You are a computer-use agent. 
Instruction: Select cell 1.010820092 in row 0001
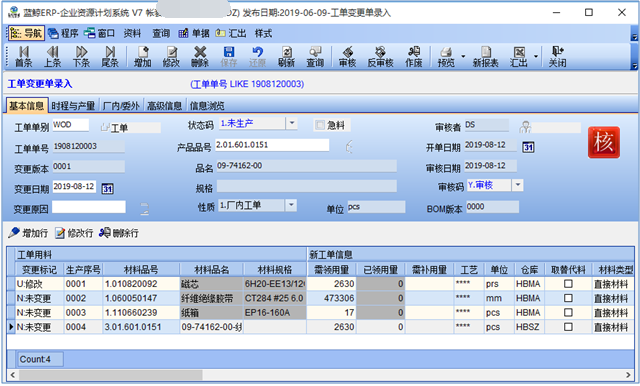point(141,284)
